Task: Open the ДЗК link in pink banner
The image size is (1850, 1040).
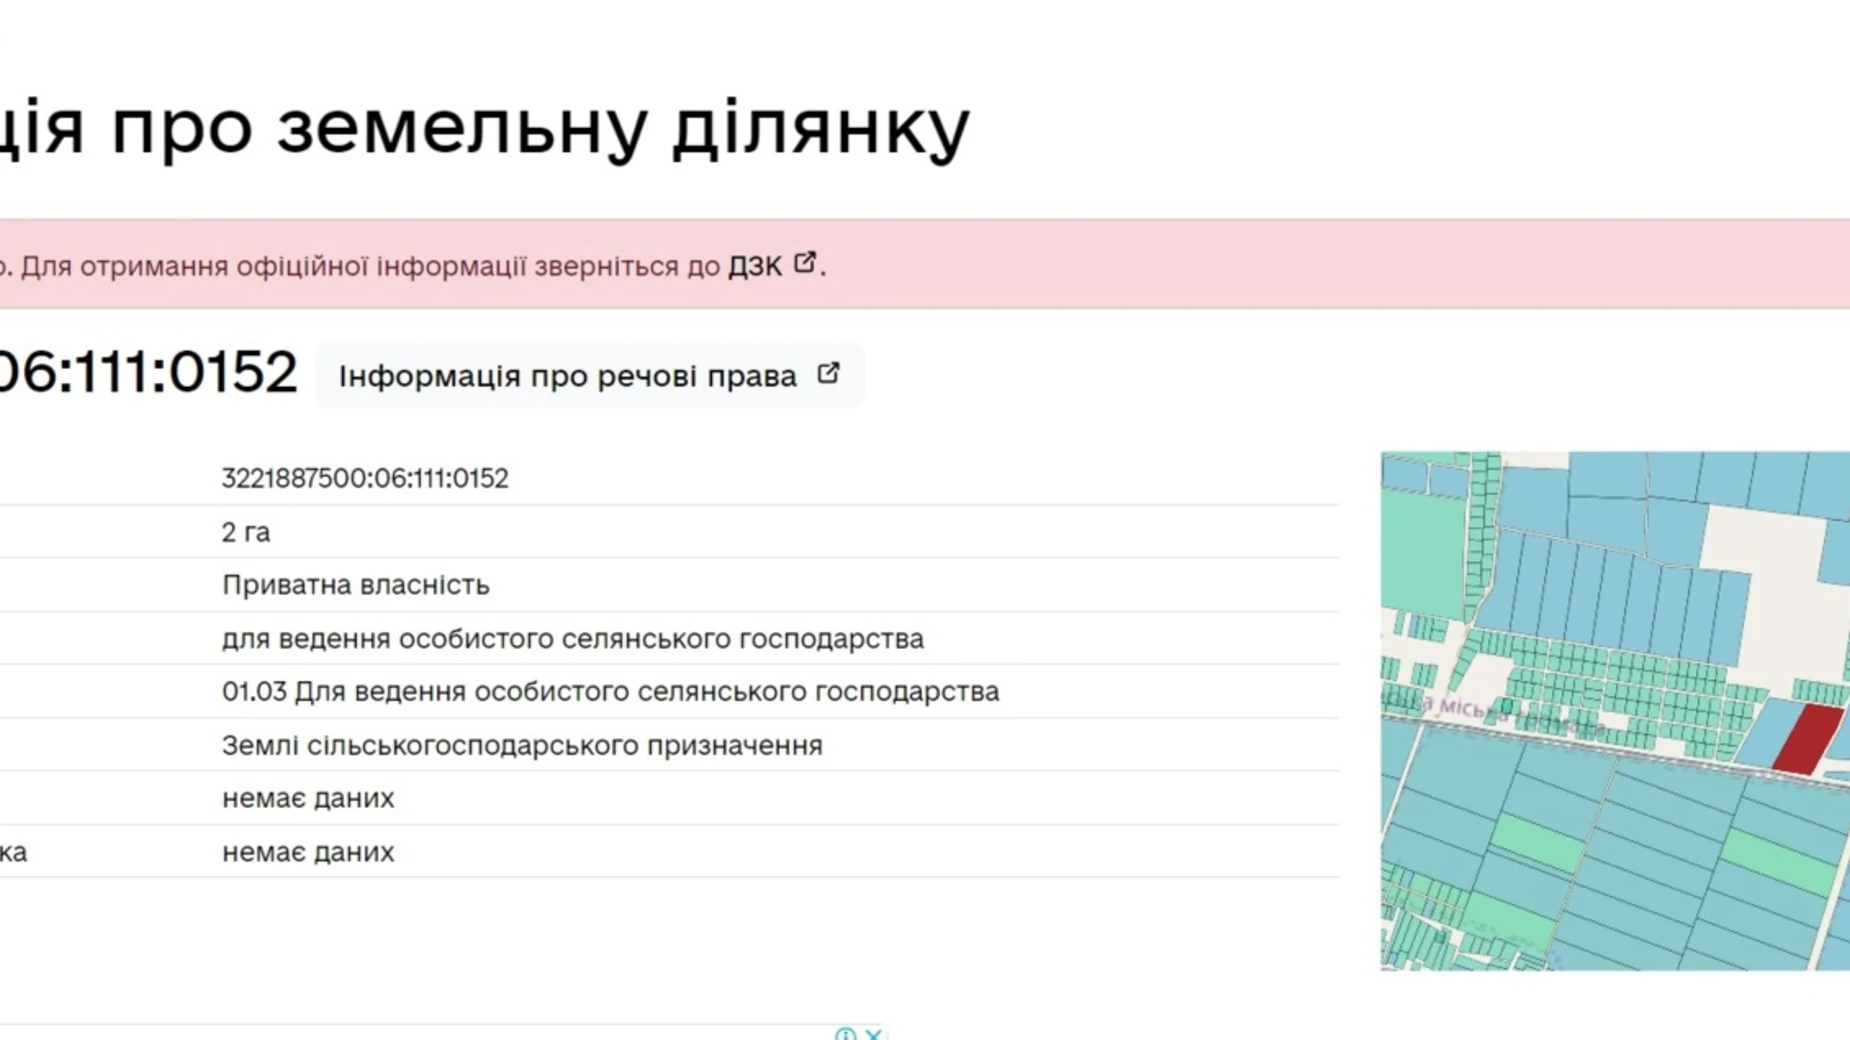Action: [755, 266]
